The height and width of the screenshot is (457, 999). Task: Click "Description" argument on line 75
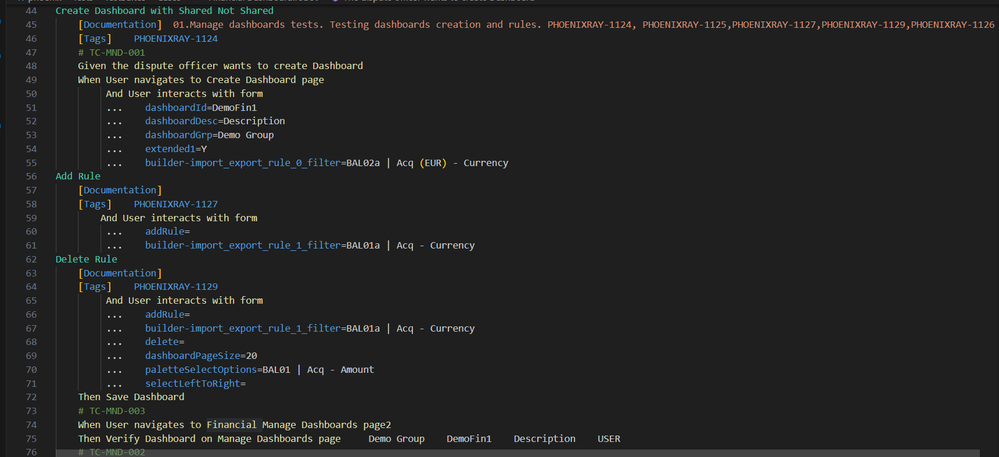545,439
